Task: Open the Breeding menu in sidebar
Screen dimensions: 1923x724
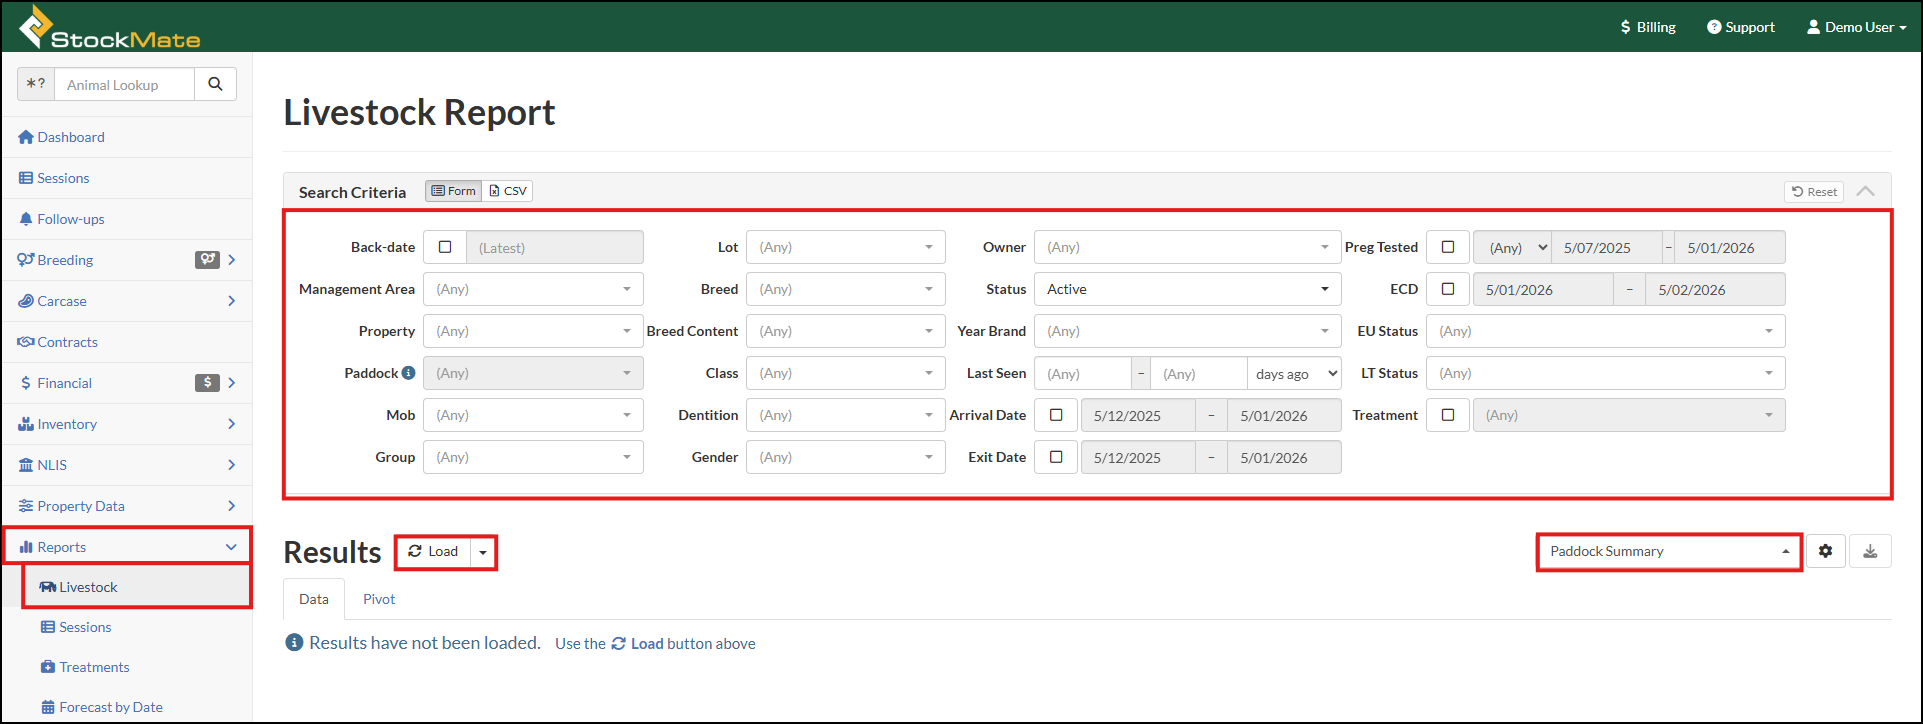Action: (65, 260)
